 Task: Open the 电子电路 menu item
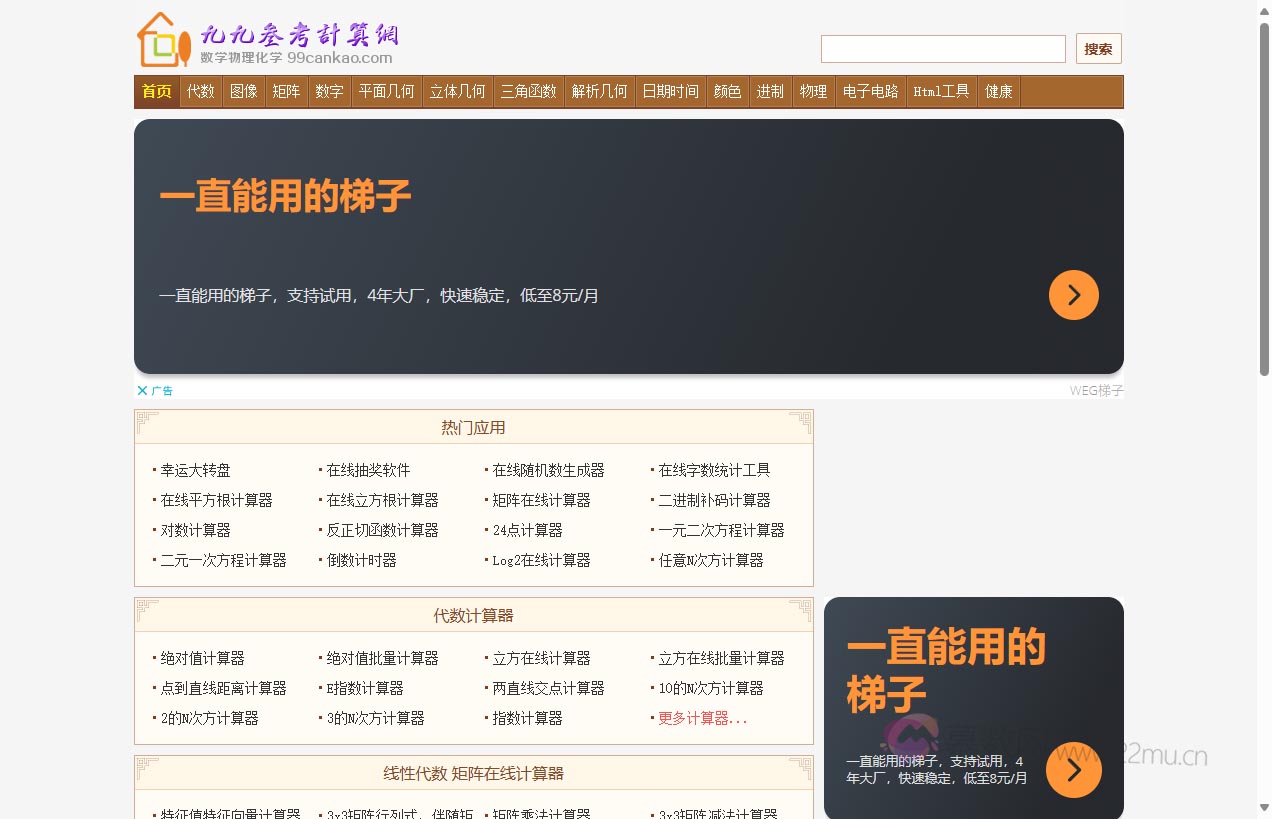pos(870,91)
